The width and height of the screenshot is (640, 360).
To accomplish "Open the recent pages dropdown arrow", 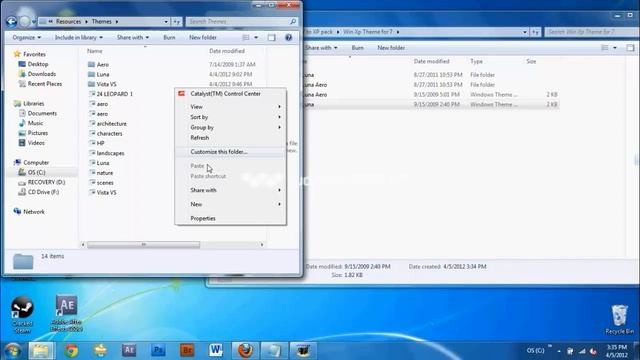I will coord(34,22).
